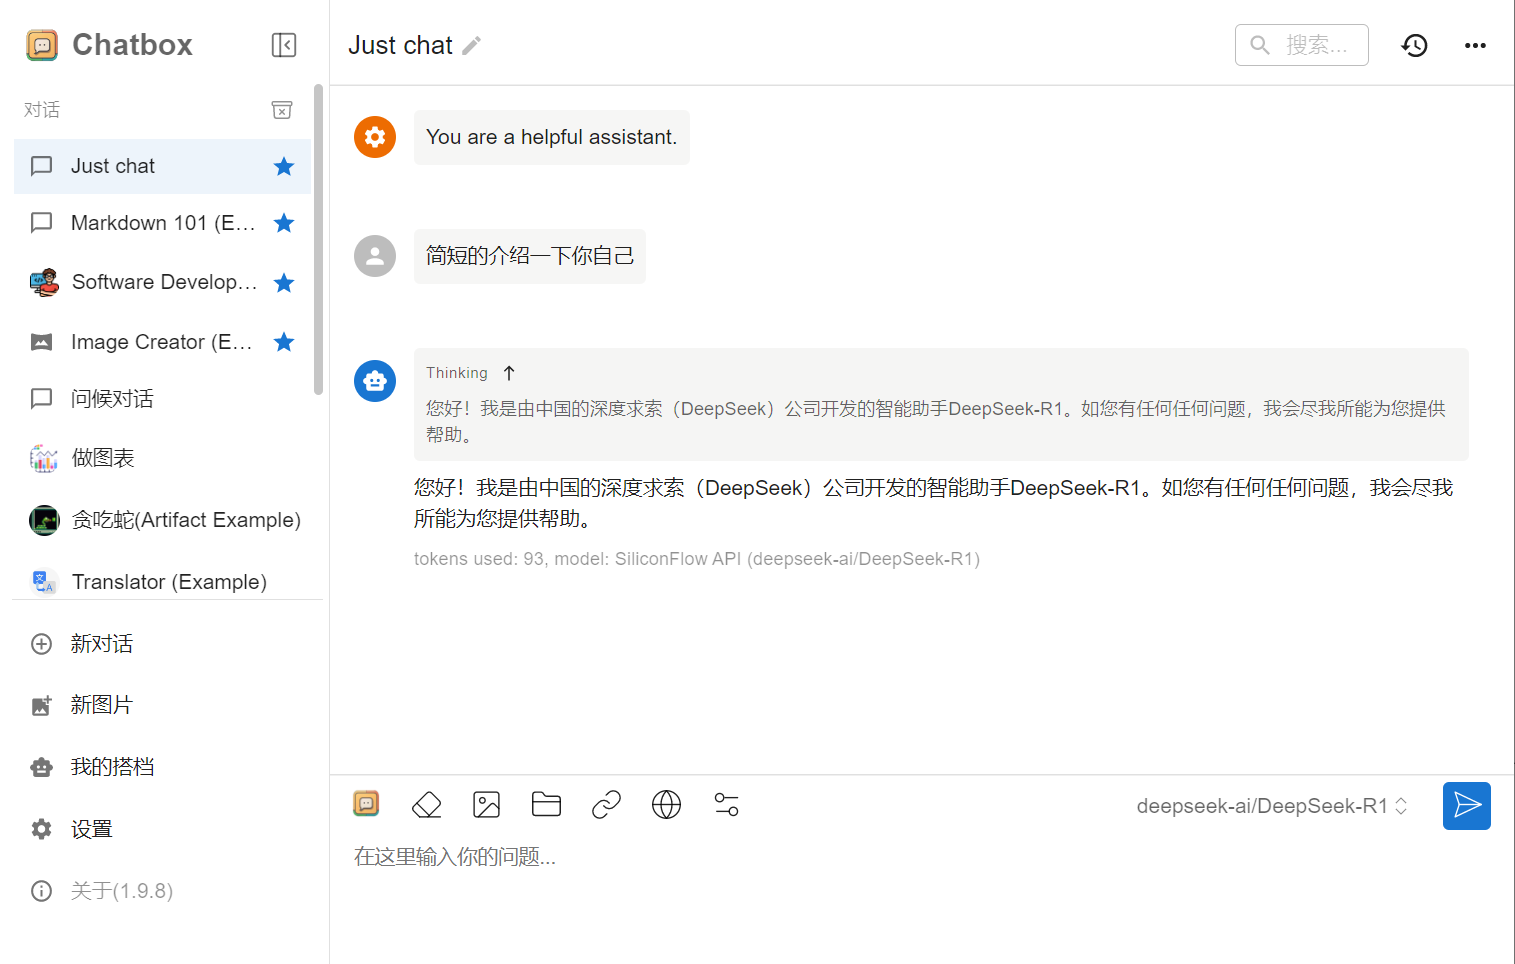Open 设置 settings
Screen dimensions: 1515x964
tap(162, 829)
